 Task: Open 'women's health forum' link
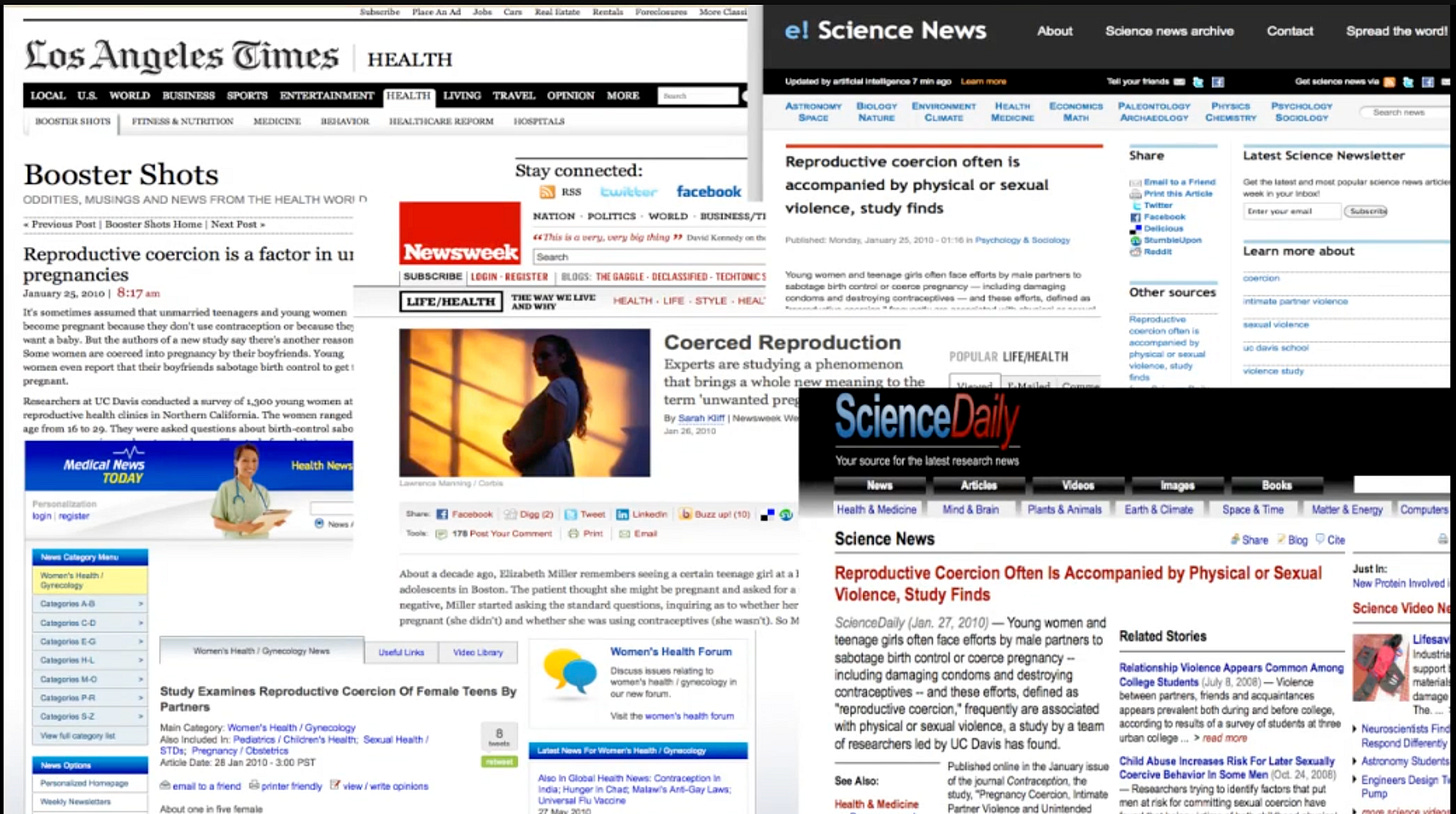pos(689,716)
